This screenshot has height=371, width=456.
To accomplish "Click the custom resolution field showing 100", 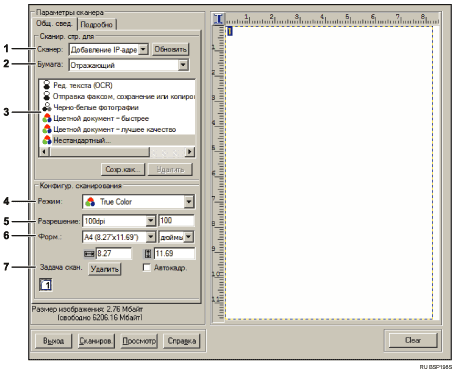I will pos(176,221).
